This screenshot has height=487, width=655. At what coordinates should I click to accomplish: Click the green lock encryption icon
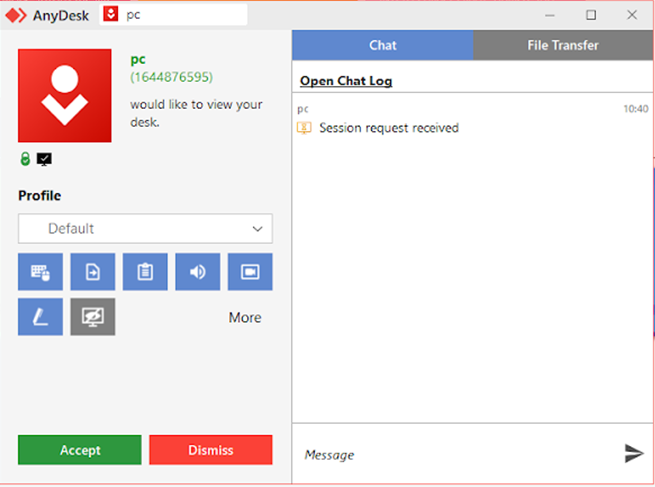[25, 159]
